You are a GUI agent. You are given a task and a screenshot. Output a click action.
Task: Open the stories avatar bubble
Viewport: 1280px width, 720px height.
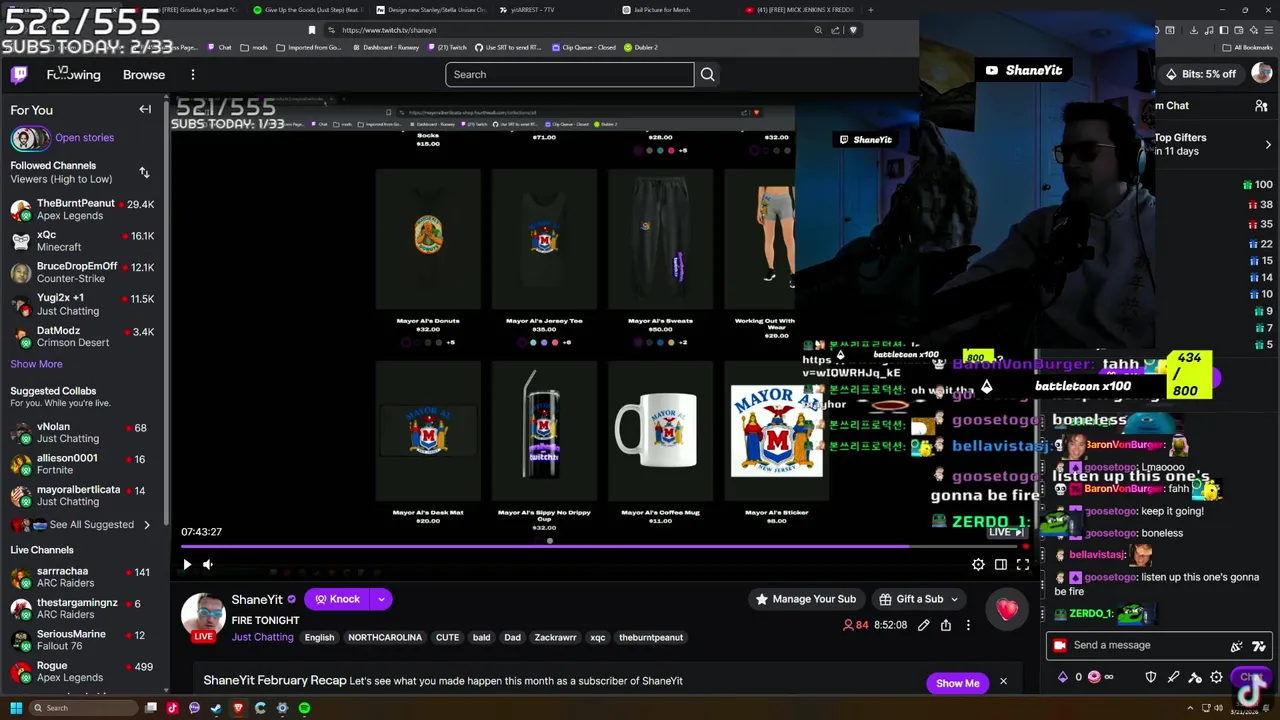pyautogui.click(x=30, y=138)
